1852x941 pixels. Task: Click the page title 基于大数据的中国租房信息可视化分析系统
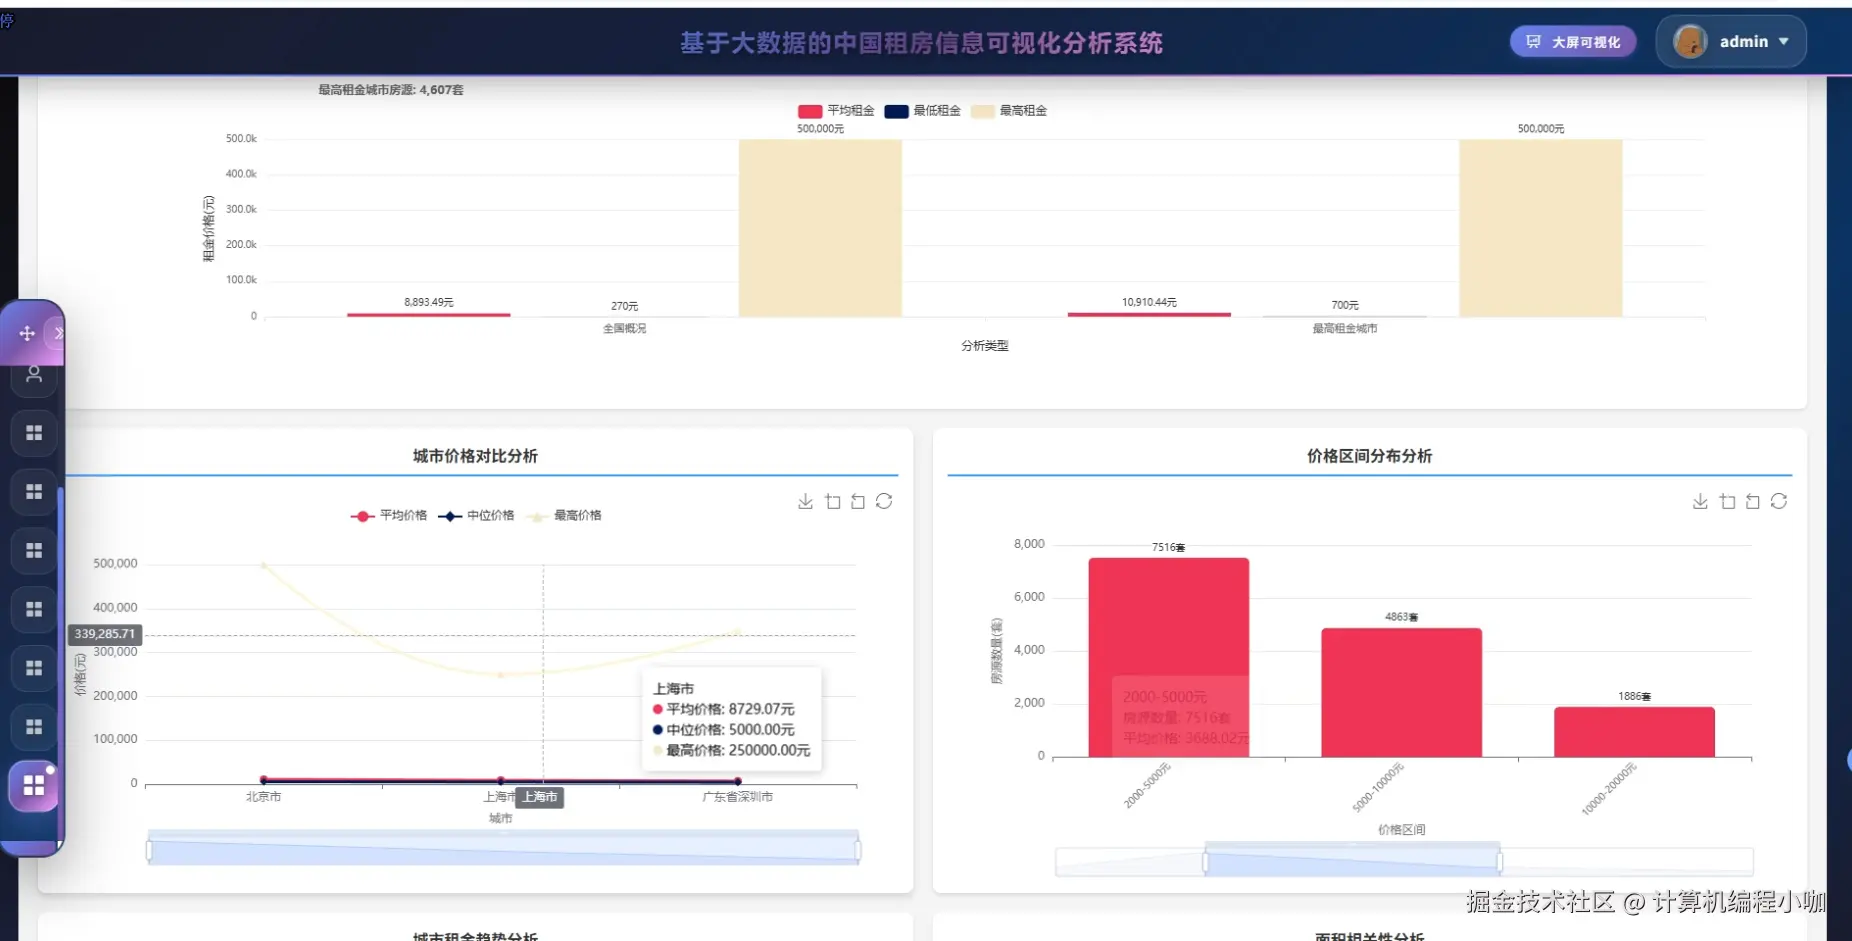point(921,43)
